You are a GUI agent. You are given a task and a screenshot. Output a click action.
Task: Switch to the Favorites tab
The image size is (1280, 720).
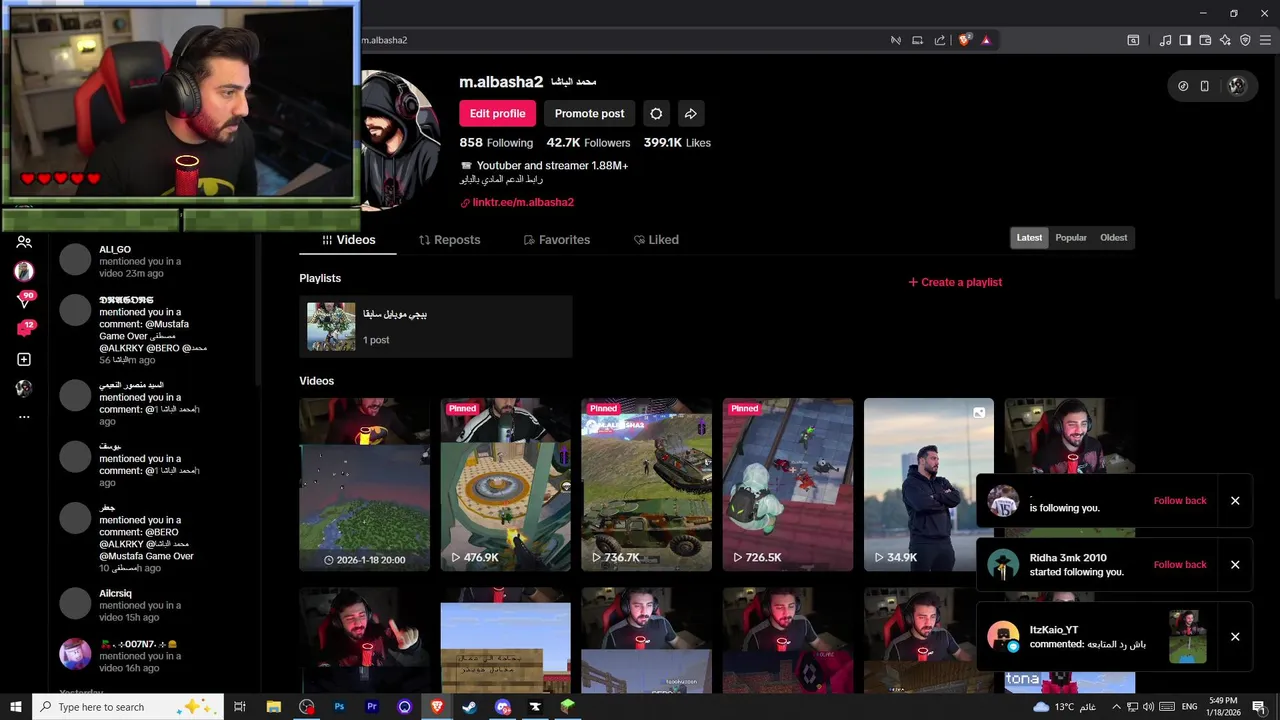(x=556, y=240)
